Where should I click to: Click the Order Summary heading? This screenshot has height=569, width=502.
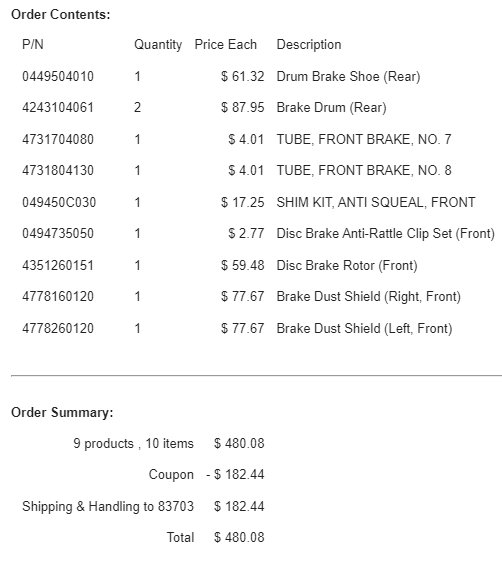pyautogui.click(x=62, y=413)
